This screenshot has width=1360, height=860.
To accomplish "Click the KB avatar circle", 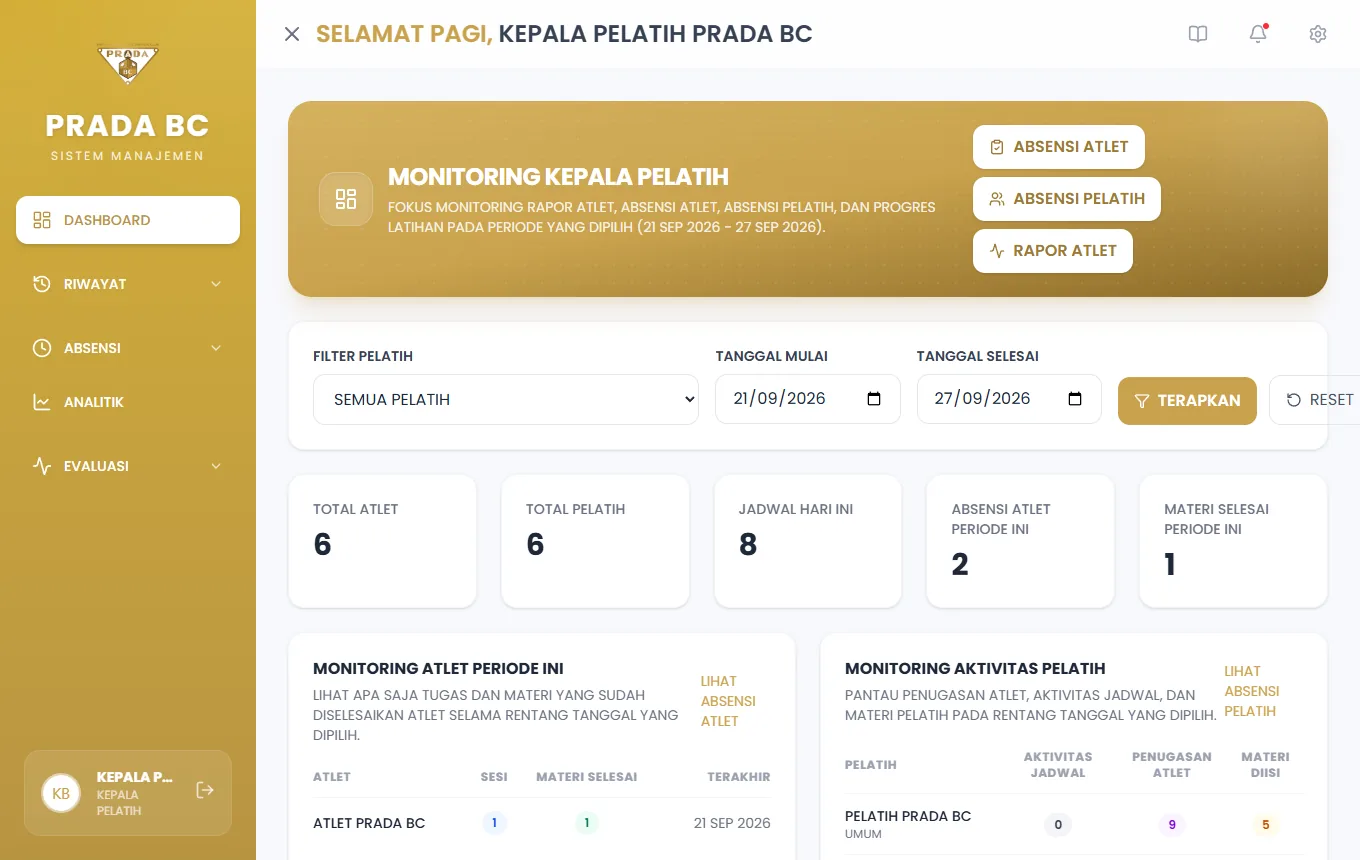I will [61, 793].
